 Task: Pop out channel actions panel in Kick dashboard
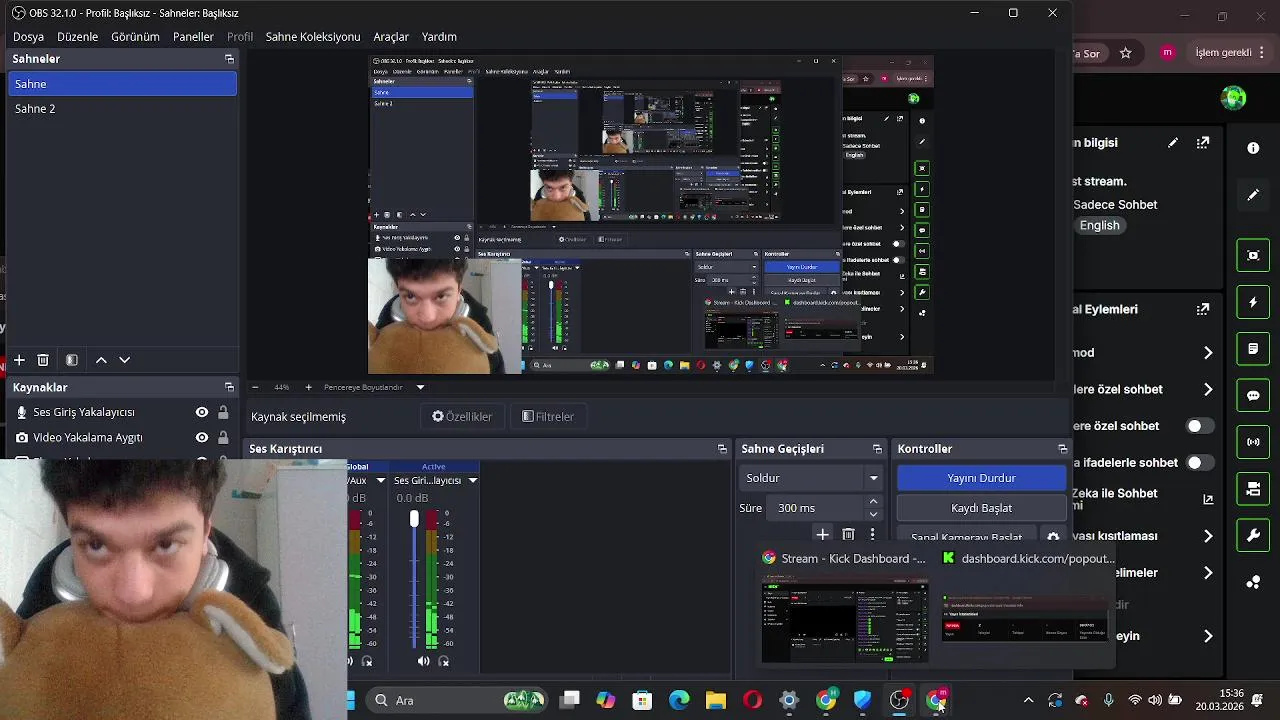1203,309
